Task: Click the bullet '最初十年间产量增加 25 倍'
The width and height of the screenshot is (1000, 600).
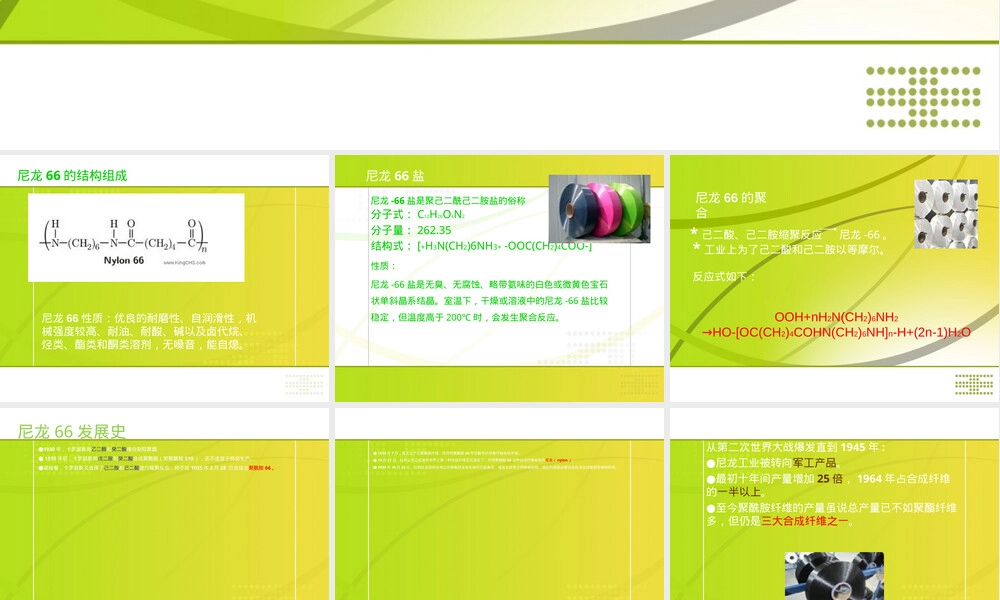Action: (x=828, y=485)
